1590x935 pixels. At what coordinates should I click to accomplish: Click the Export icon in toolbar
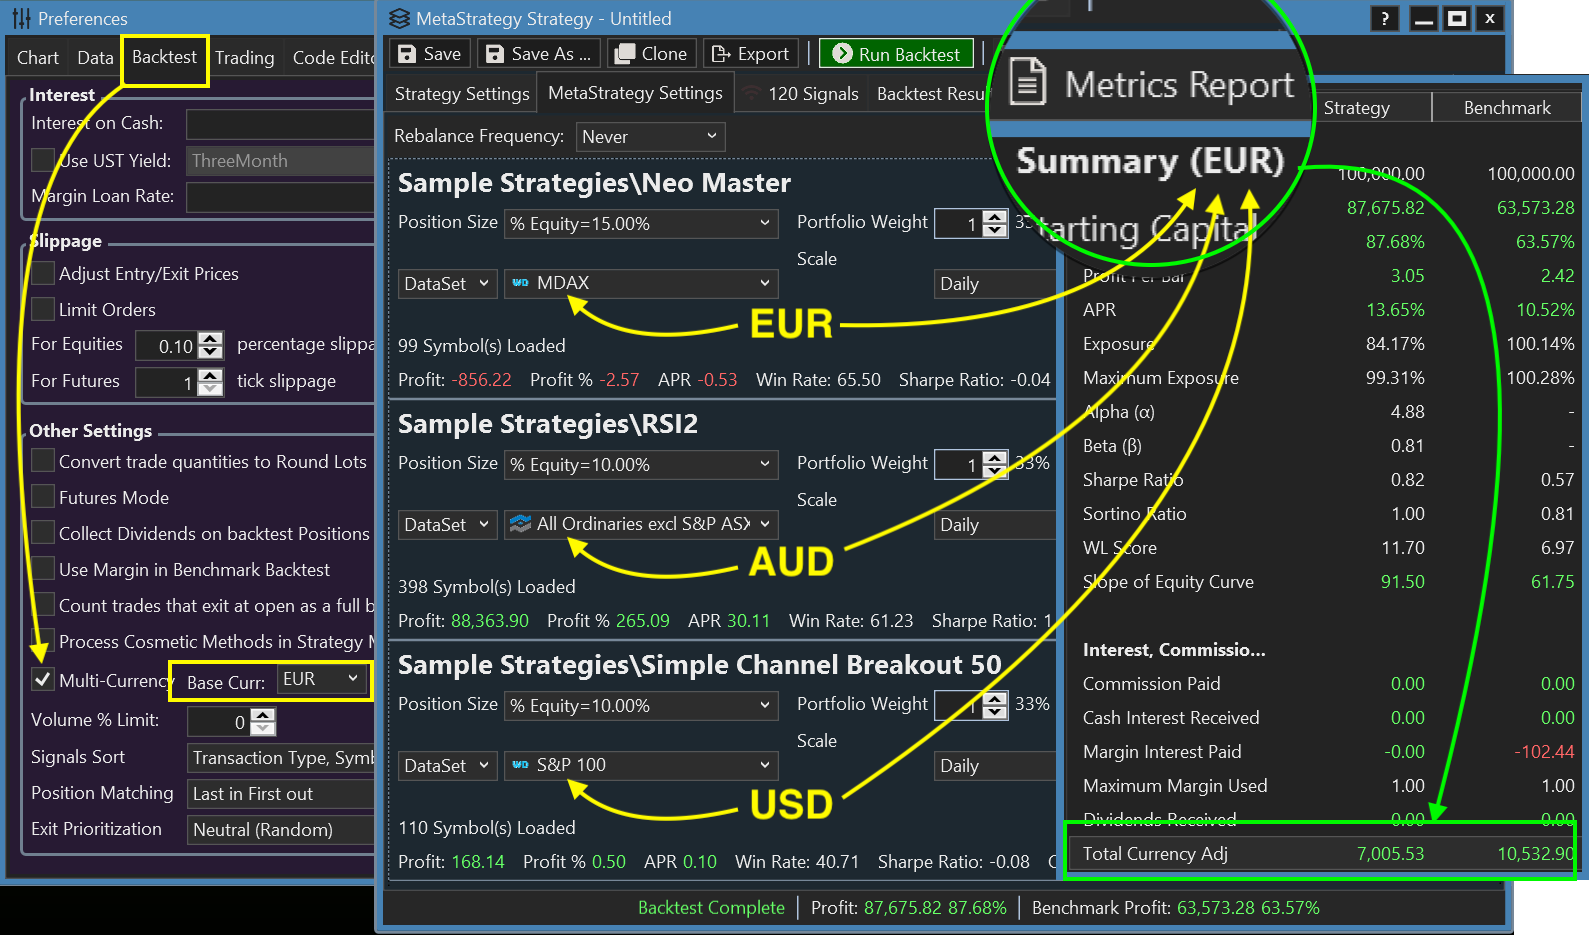tap(721, 54)
